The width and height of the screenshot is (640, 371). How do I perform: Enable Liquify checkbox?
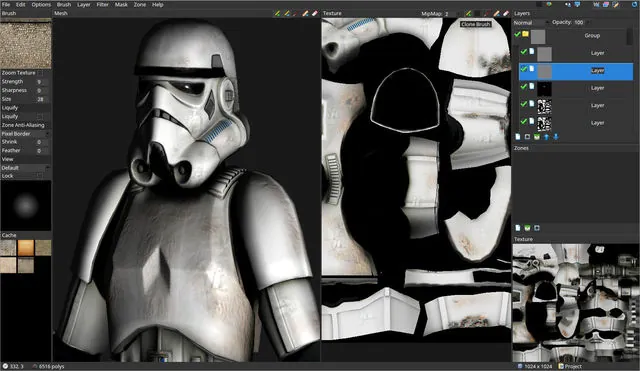[x=40, y=117]
